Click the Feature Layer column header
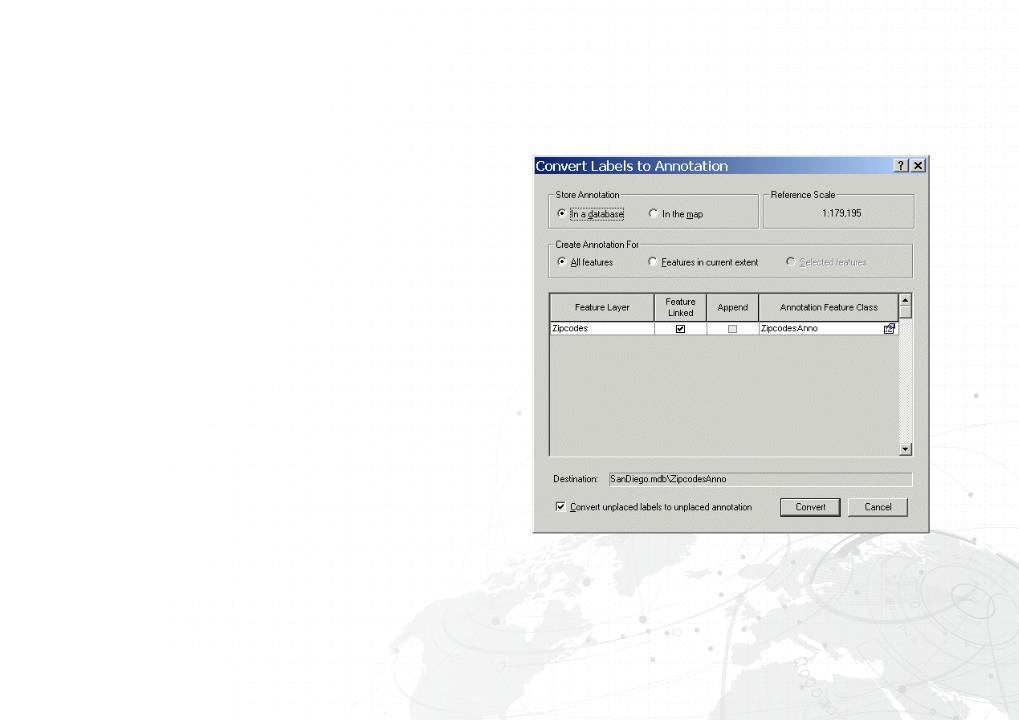The height and width of the screenshot is (720, 1019). click(x=602, y=307)
